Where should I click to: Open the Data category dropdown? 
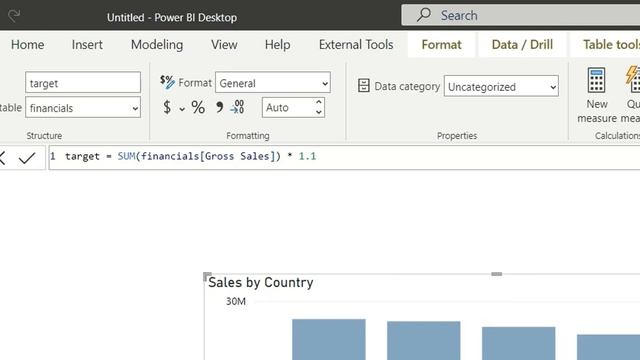[x=501, y=86]
